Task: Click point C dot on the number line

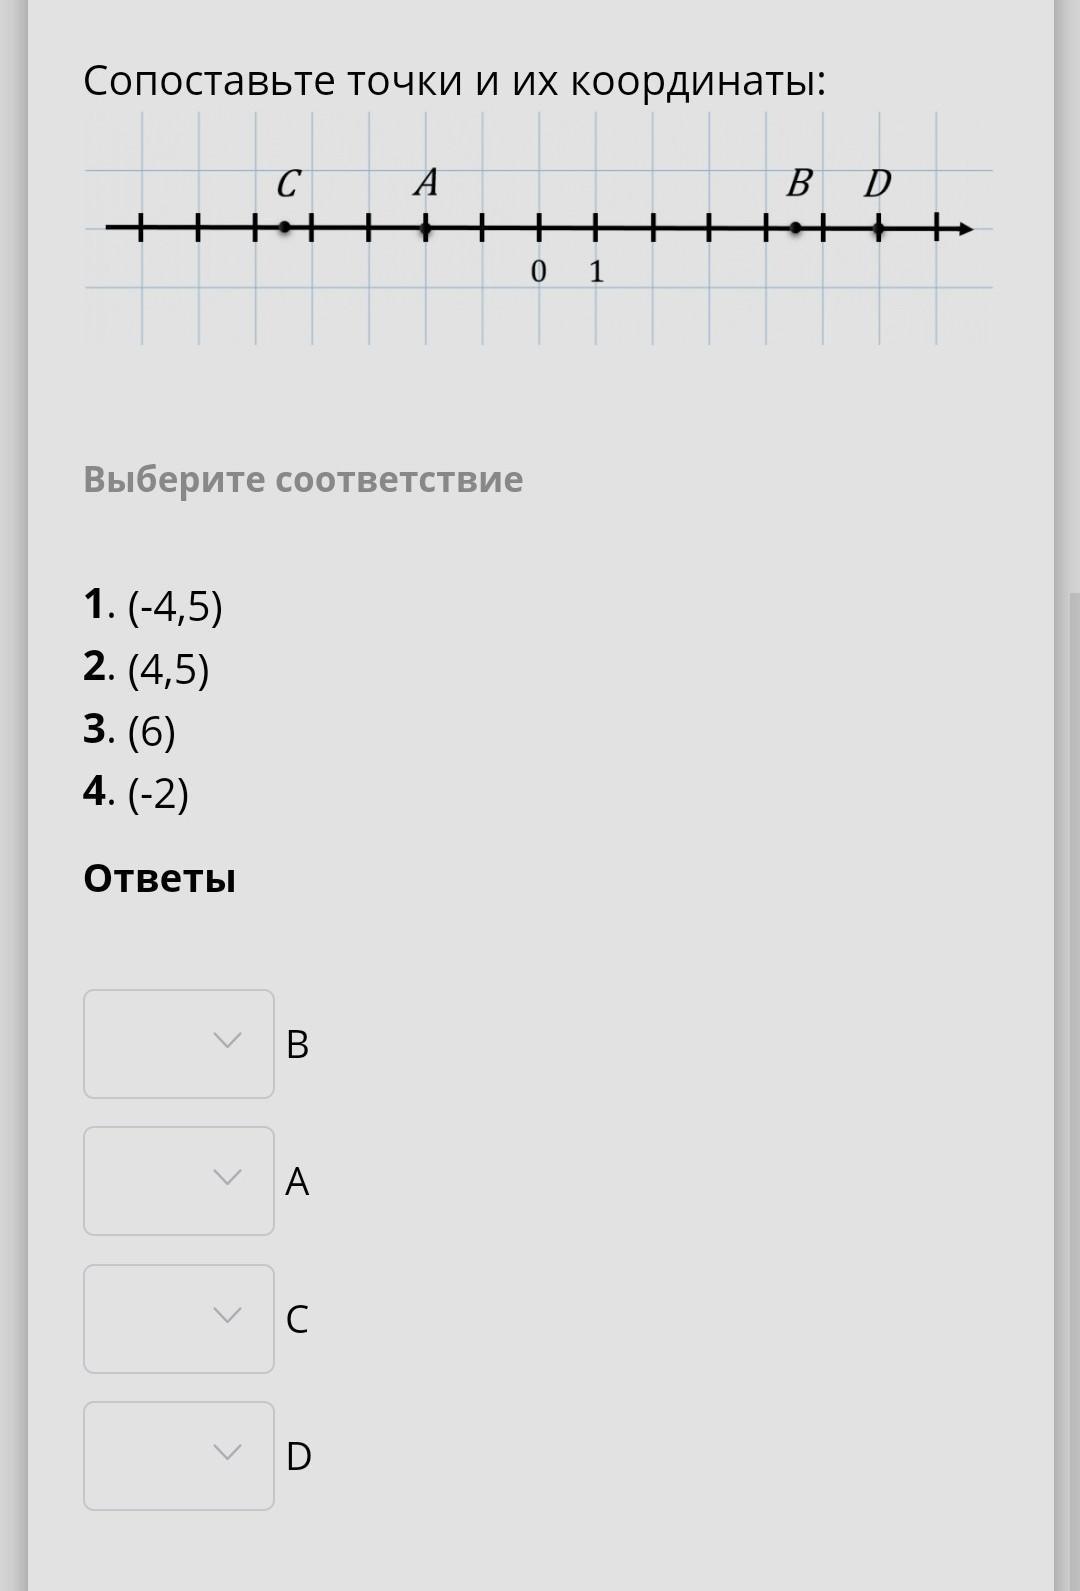Action: (285, 229)
